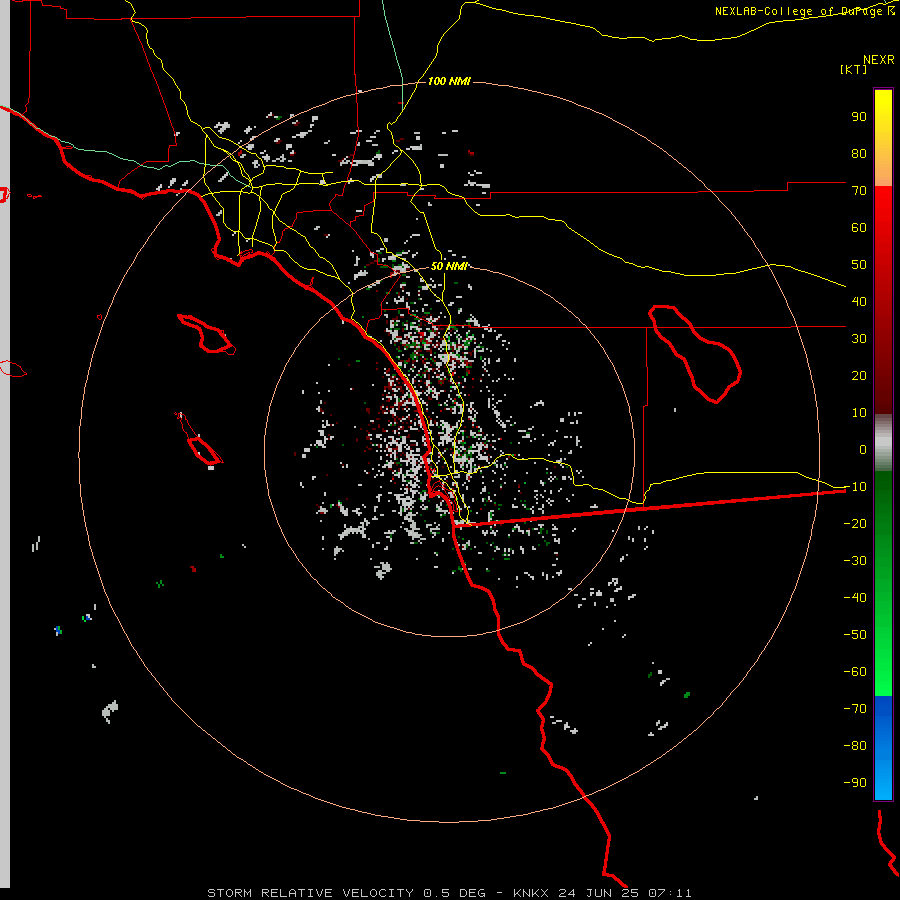The width and height of the screenshot is (900, 900).
Task: Select the -60 value on velocity scale
Action: 855,672
